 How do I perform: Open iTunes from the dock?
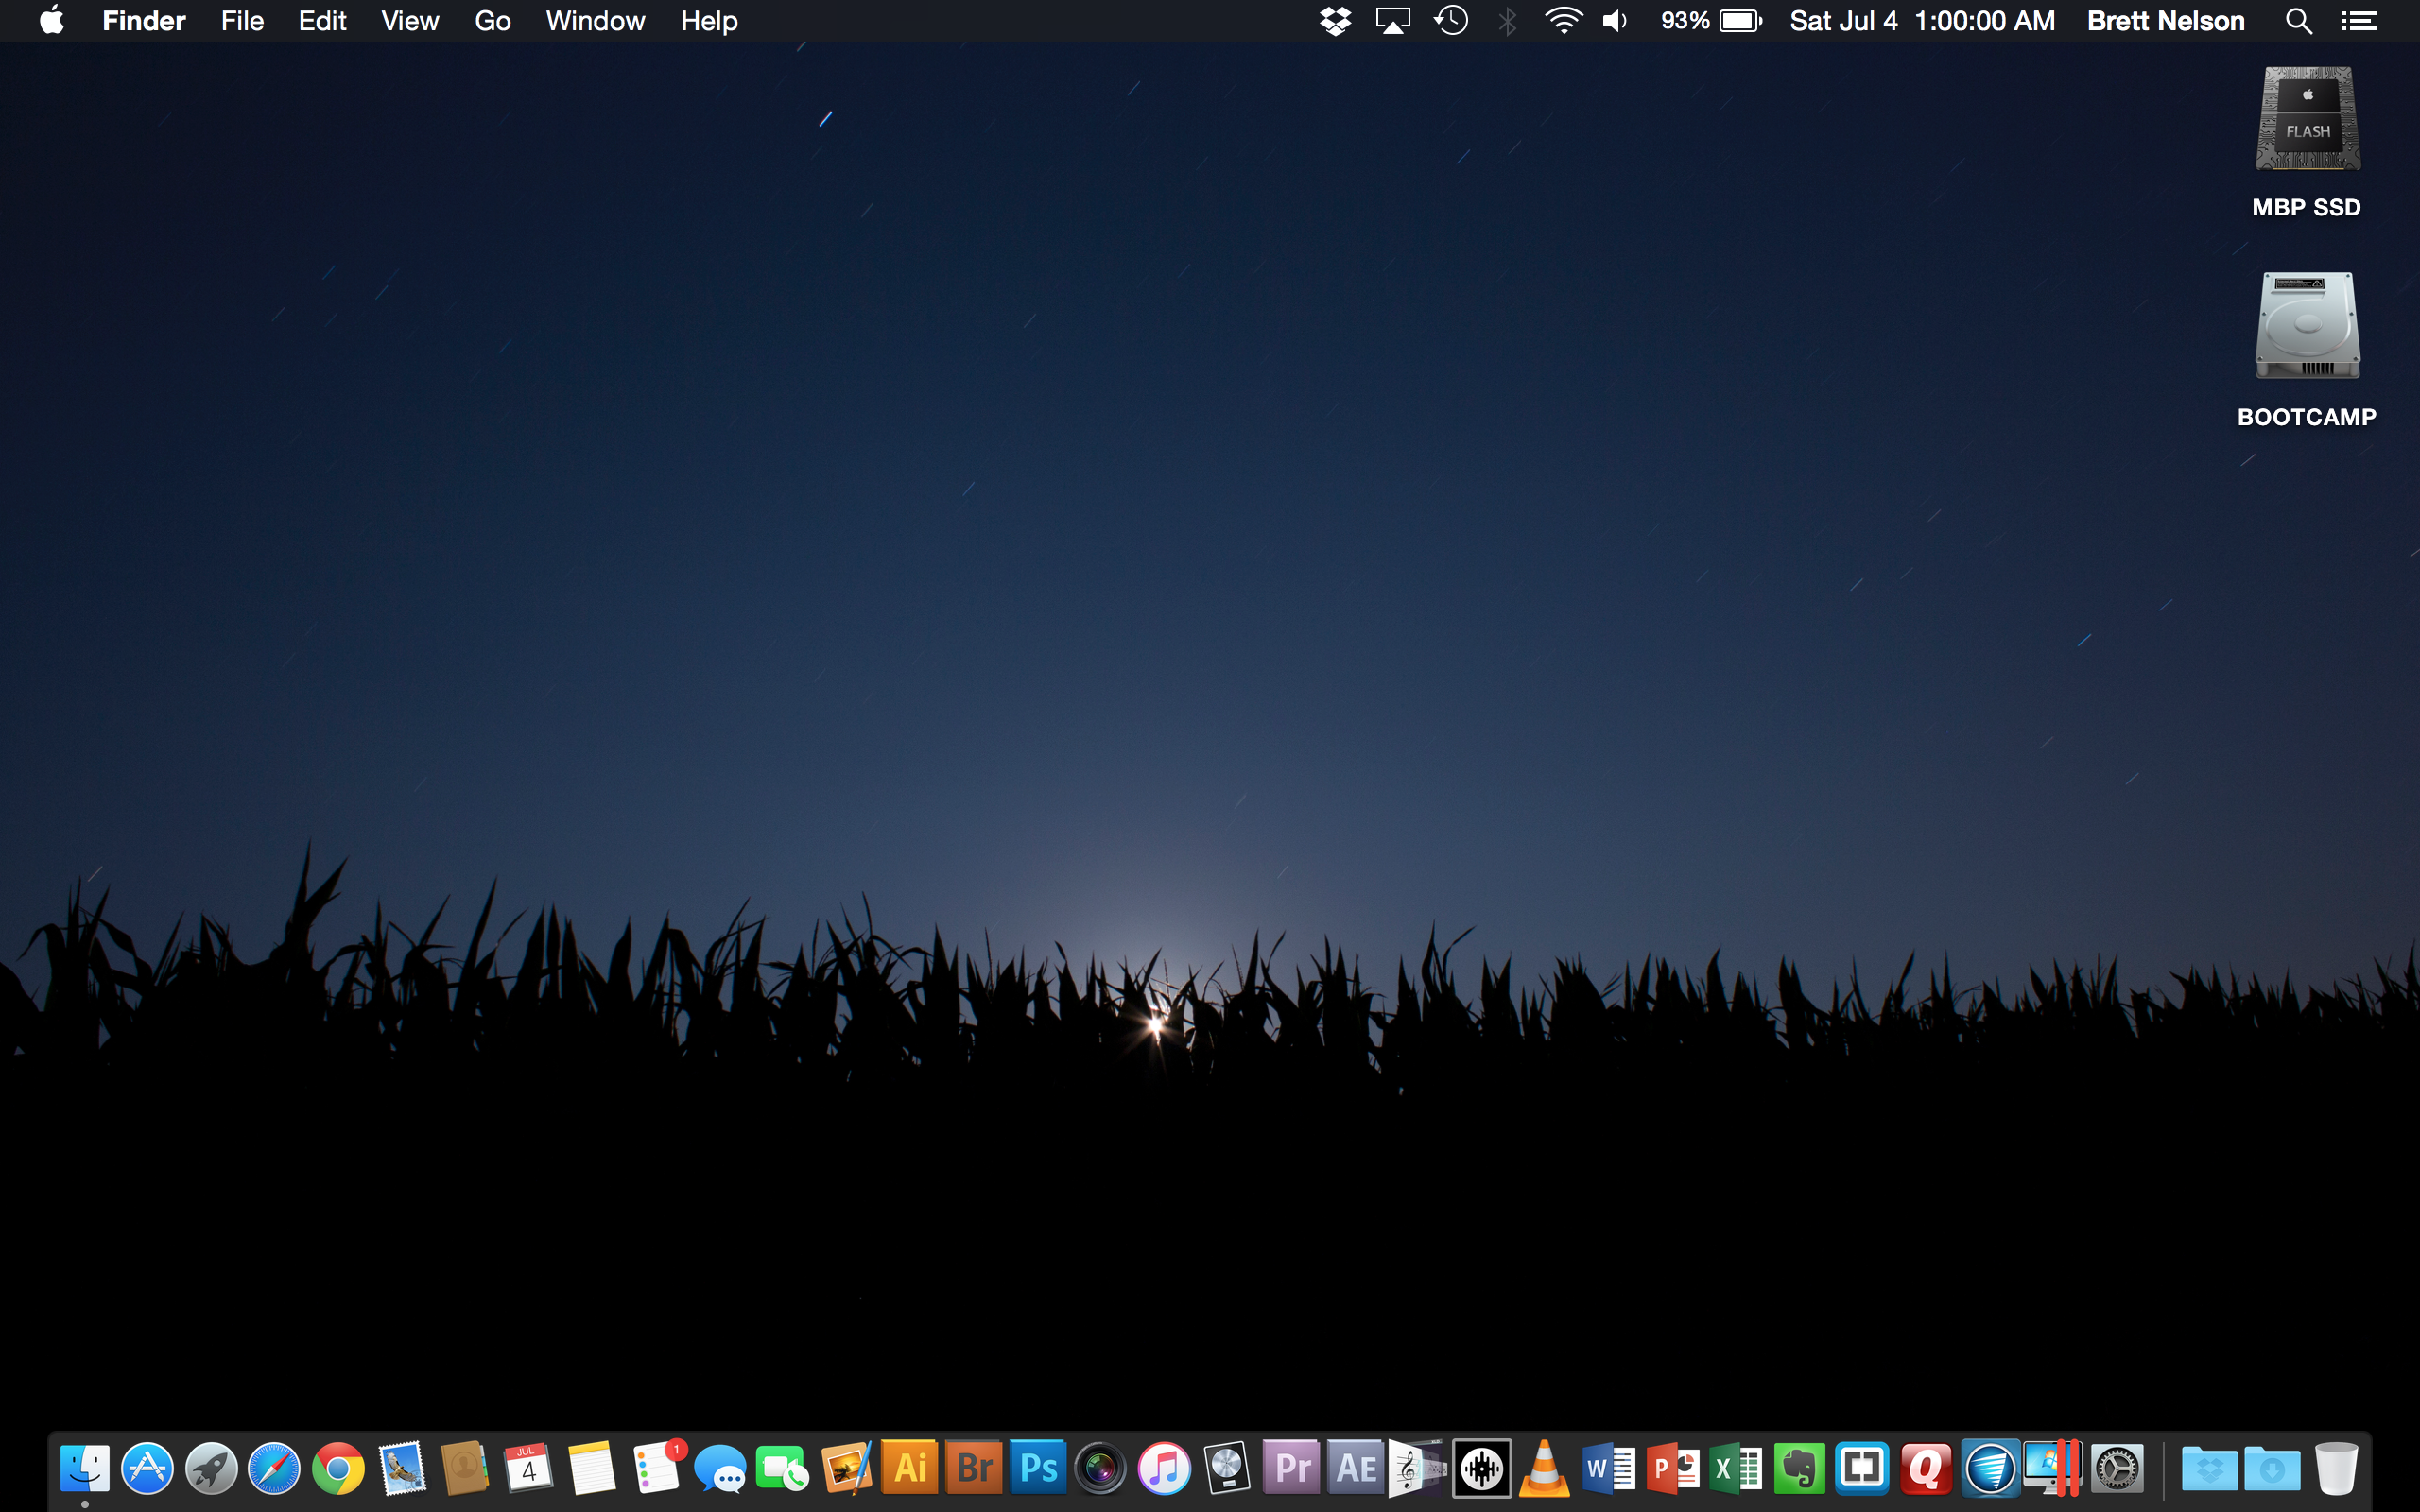pos(1164,1468)
